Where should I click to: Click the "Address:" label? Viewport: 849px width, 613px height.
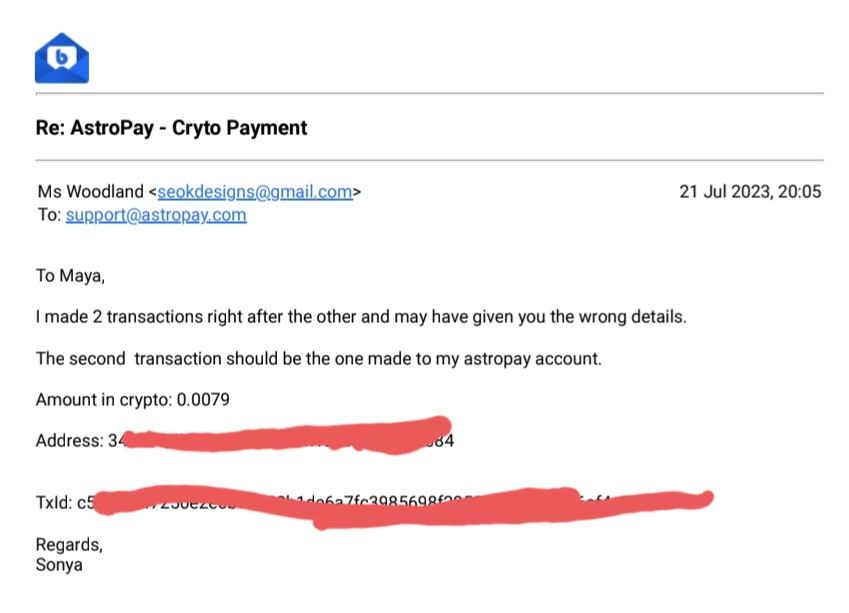pos(69,440)
